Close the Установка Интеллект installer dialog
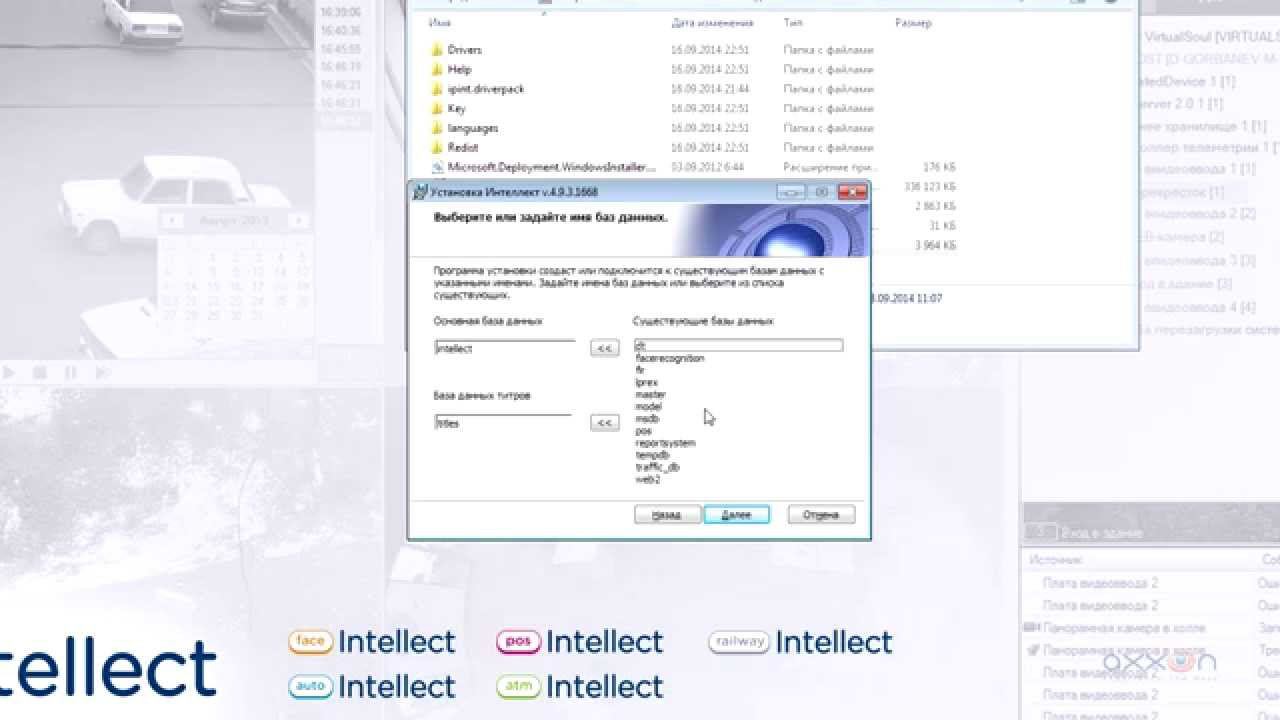 point(852,192)
